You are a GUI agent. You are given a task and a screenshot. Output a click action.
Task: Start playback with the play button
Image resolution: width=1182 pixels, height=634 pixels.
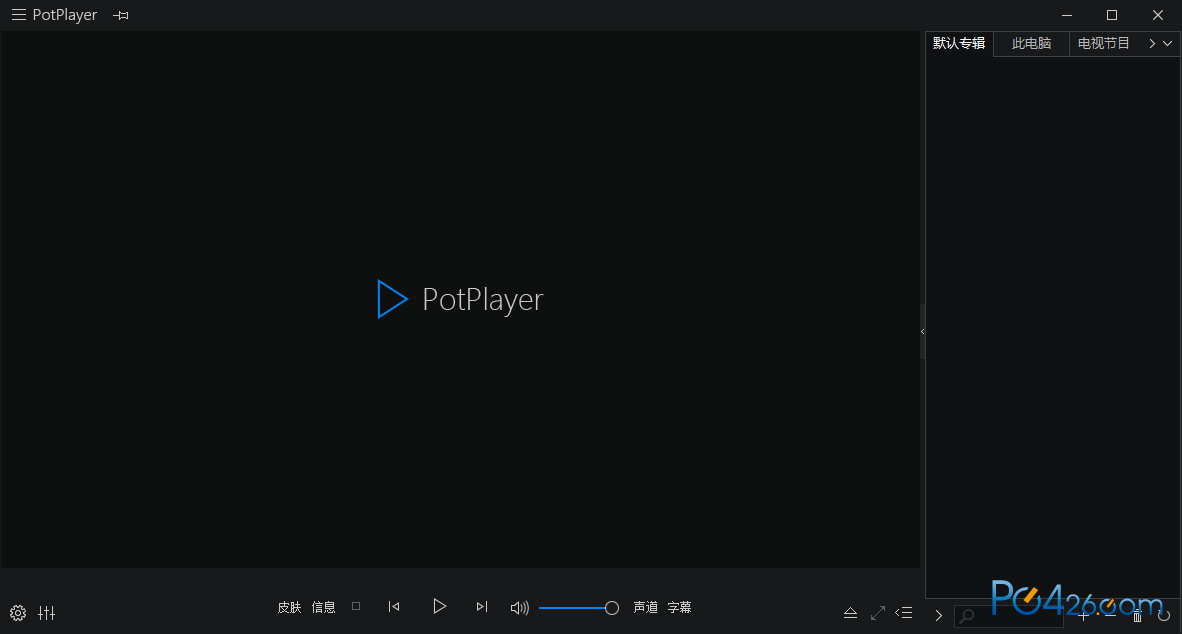[439, 607]
